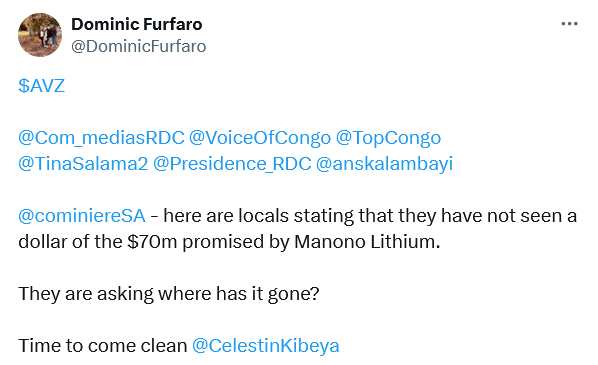
Task: Visit the @Presidence_RDC mention link
Action: [232, 164]
